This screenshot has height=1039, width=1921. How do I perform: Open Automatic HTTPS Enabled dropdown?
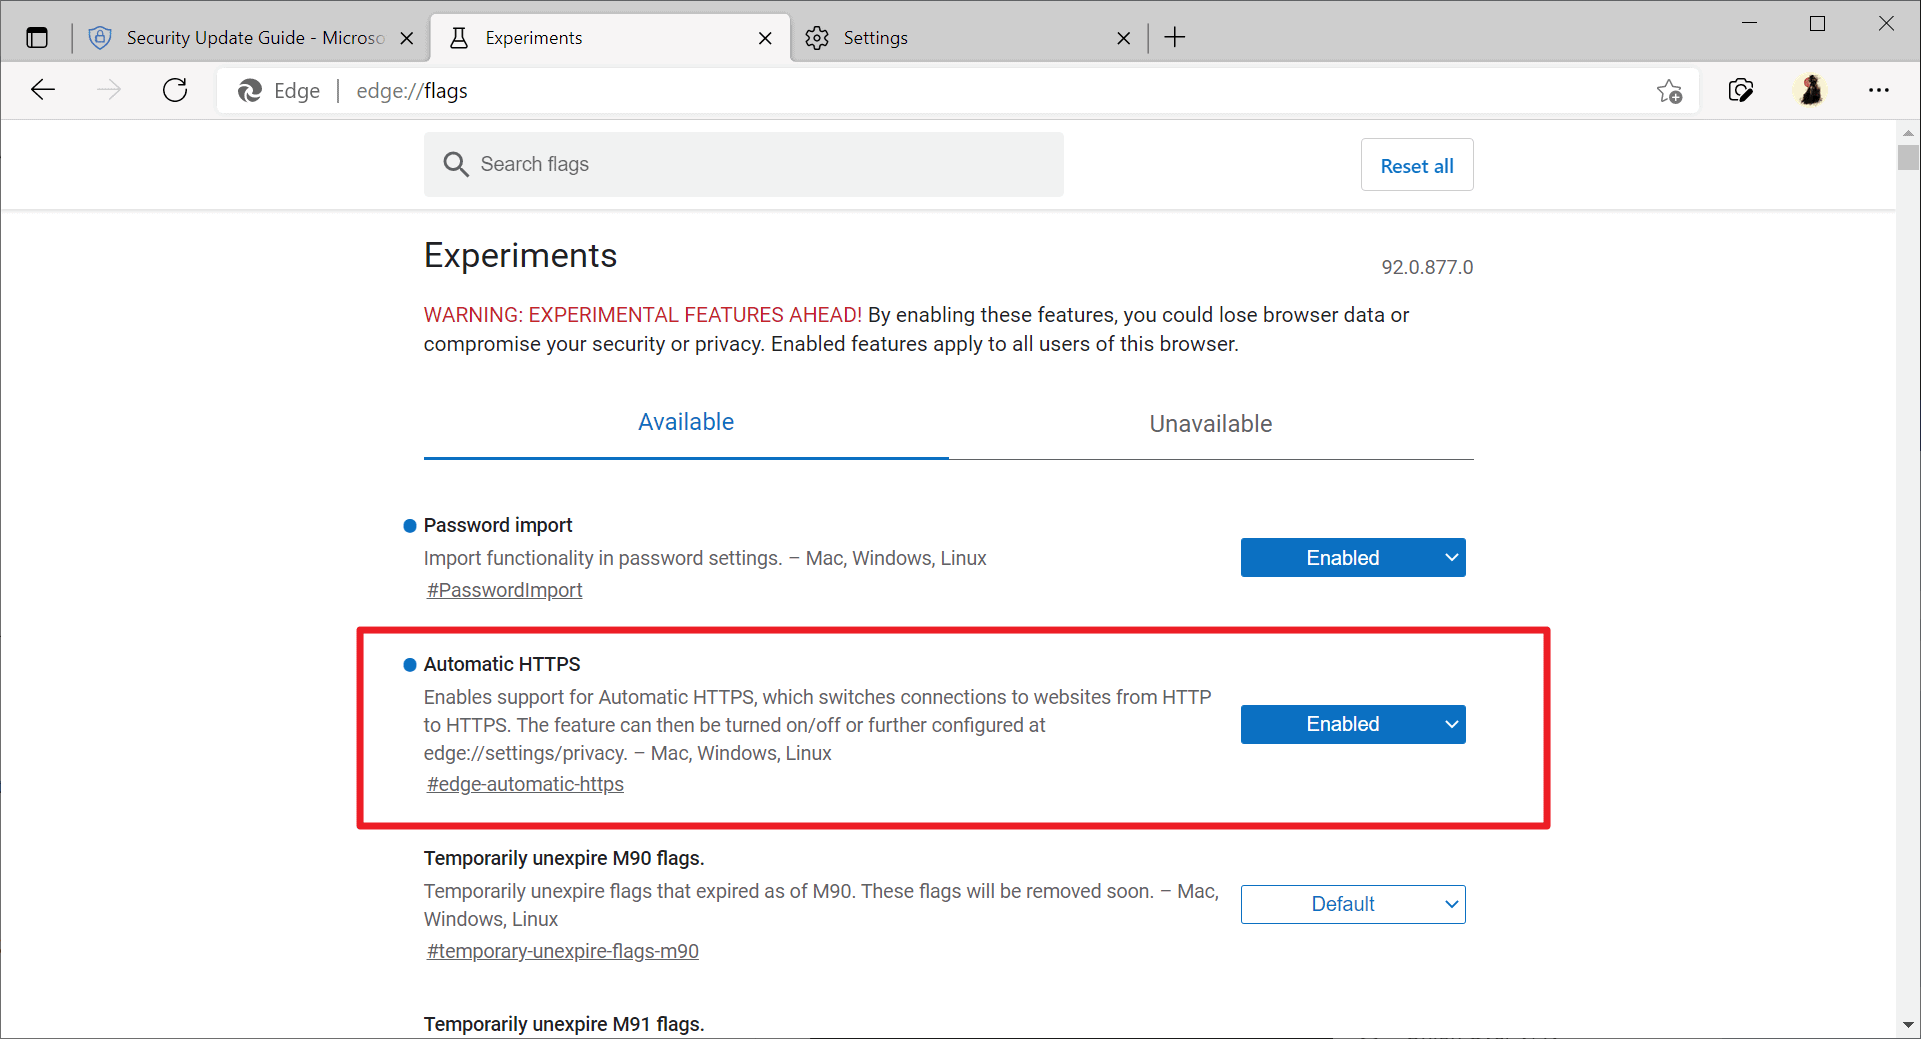pos(1353,724)
